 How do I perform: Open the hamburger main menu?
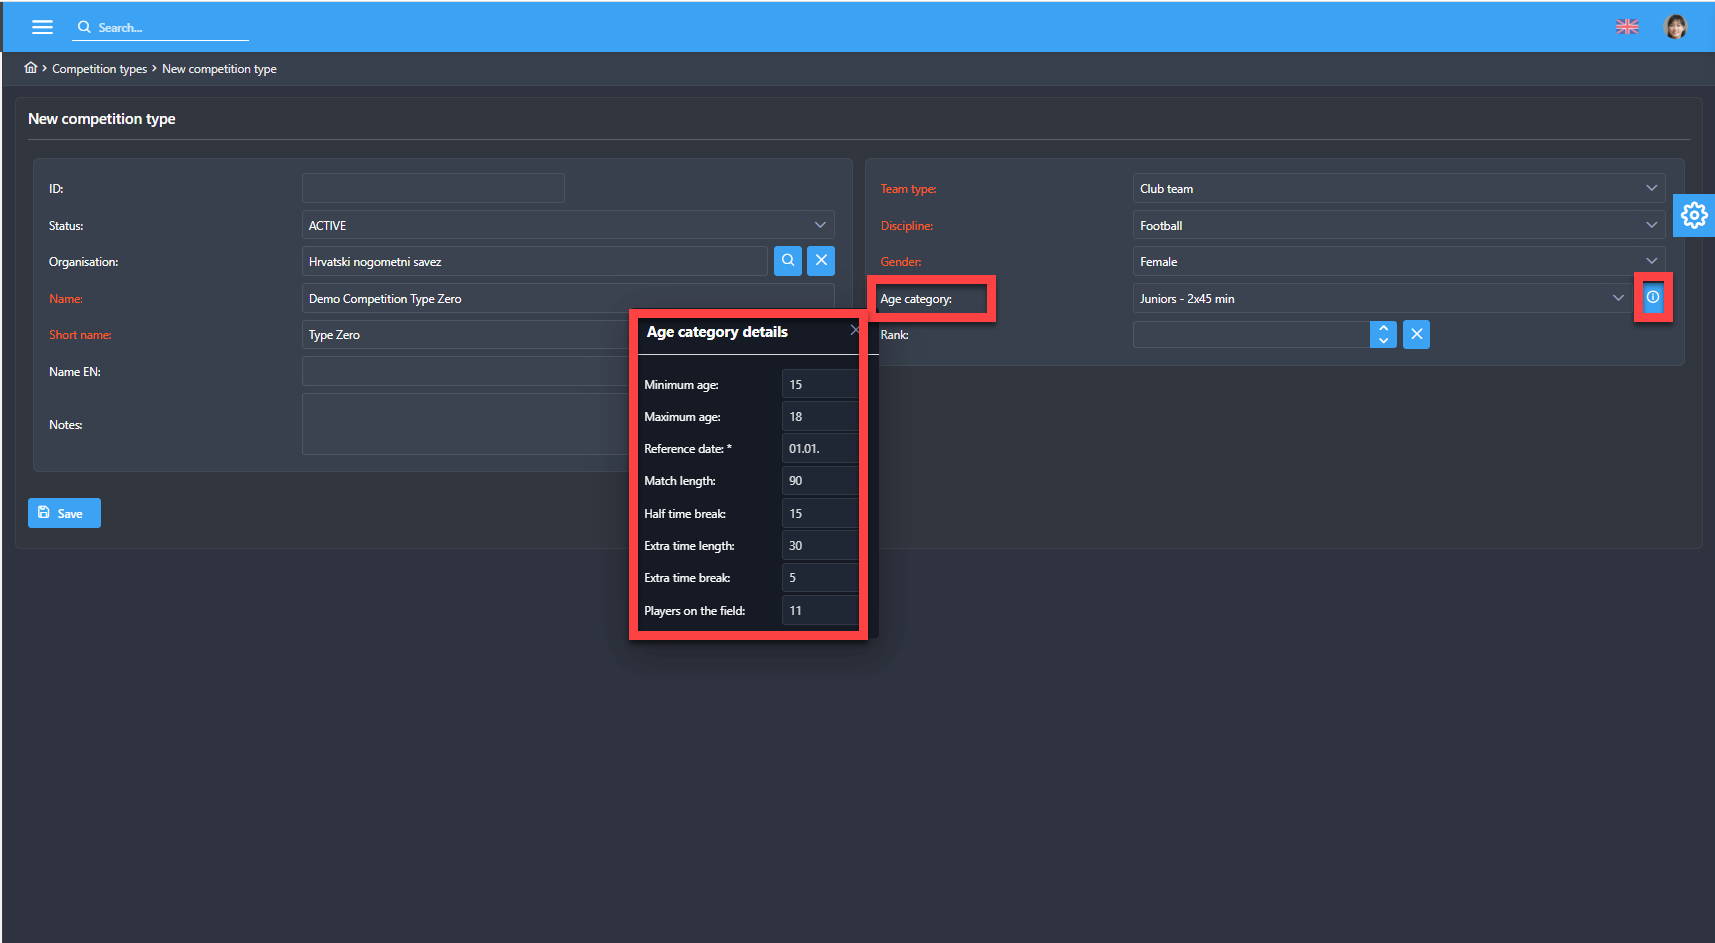pyautogui.click(x=42, y=27)
